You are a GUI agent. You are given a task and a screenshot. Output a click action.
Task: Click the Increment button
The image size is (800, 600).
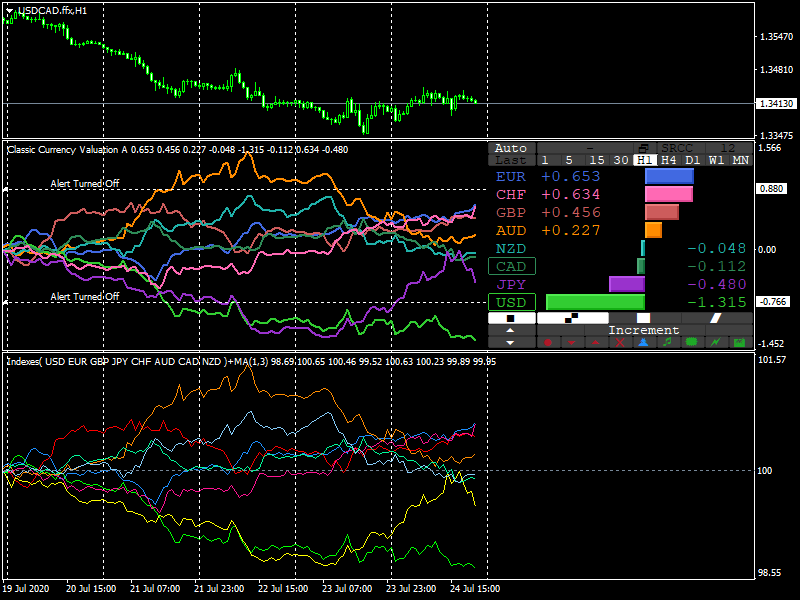(x=645, y=330)
